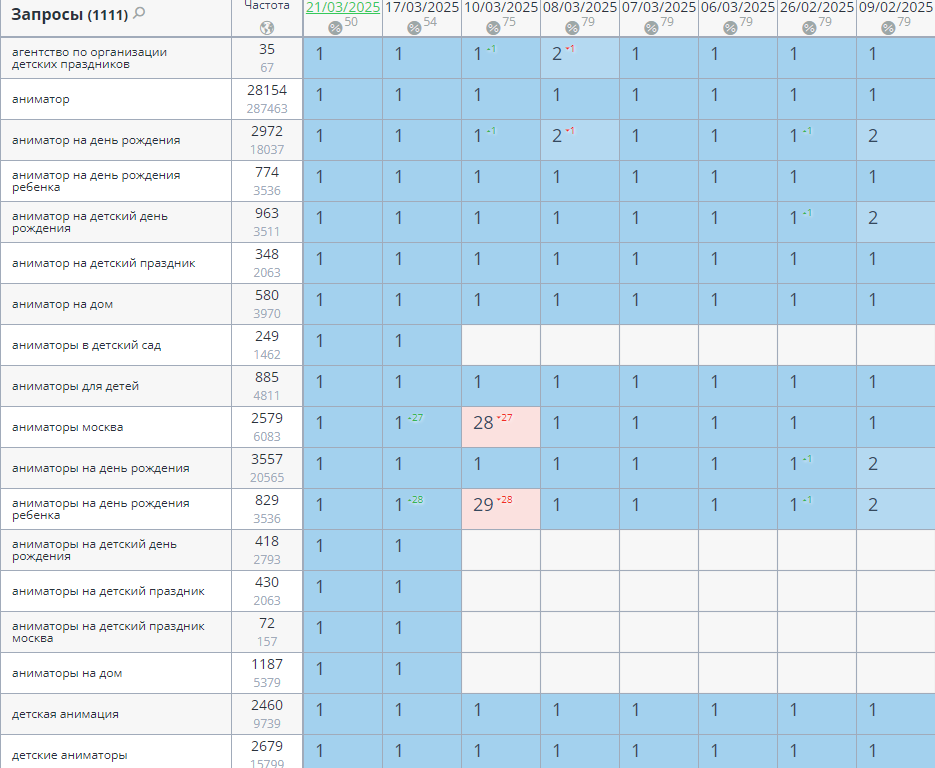
Task: Click 17/03/2025 cell with +28 change
Action: point(422,509)
